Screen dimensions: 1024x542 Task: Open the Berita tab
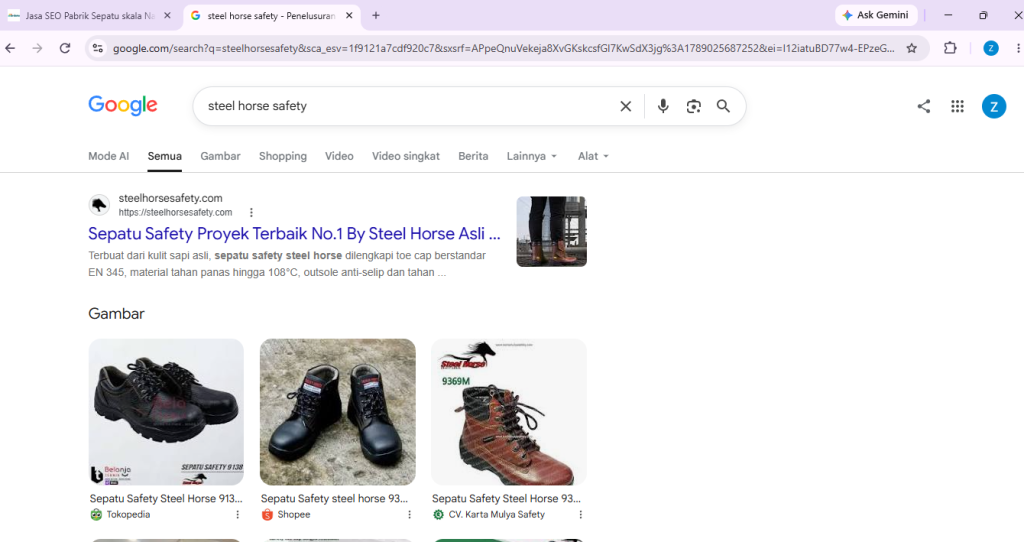click(473, 156)
